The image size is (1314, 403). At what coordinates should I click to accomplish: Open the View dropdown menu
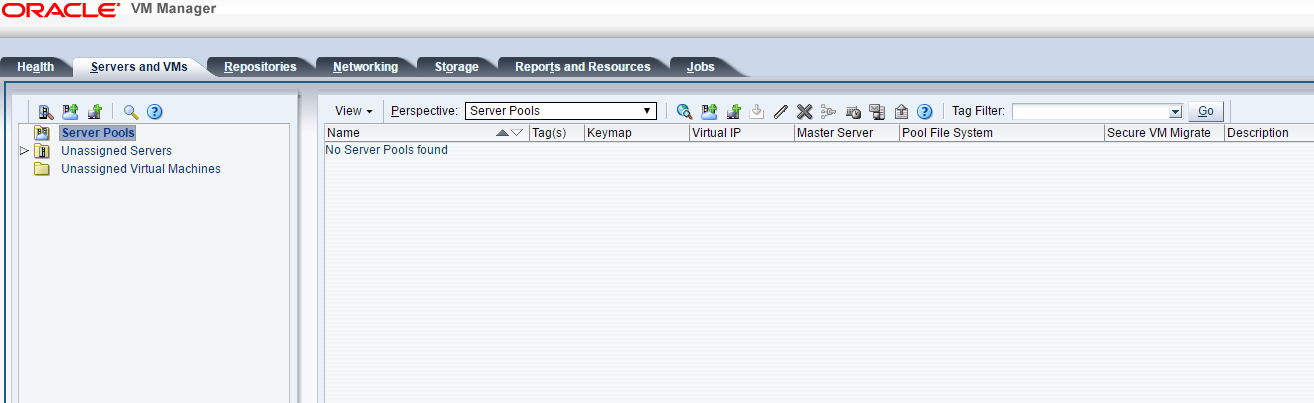tap(353, 111)
